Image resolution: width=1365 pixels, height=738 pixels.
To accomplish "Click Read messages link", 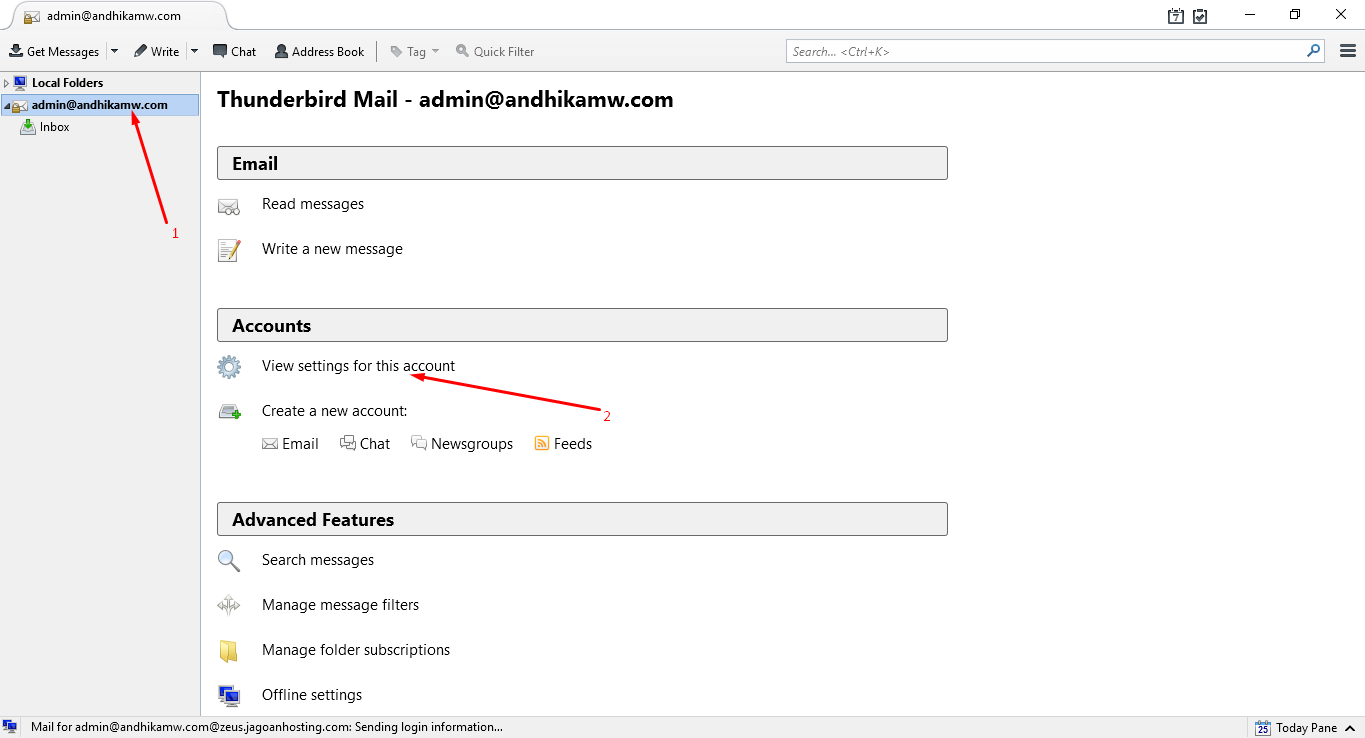I will pyautogui.click(x=313, y=204).
